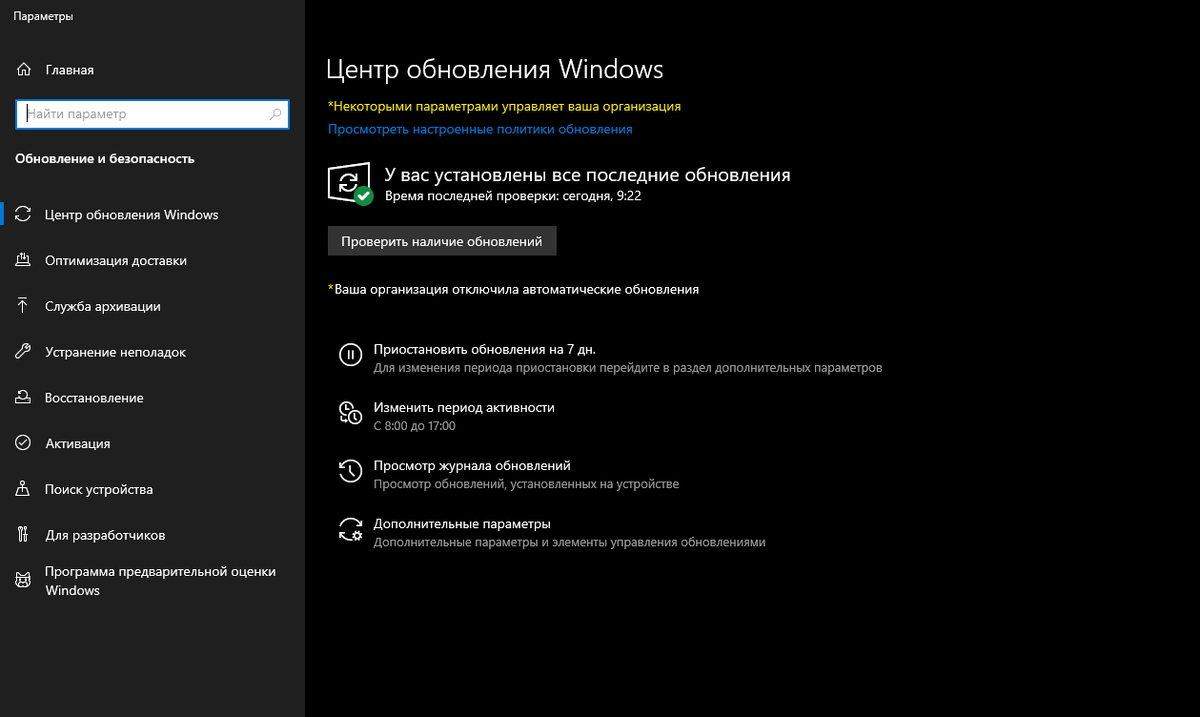This screenshot has width=1200, height=717.
Task: Open Служба архивации section
Action: click(103, 305)
